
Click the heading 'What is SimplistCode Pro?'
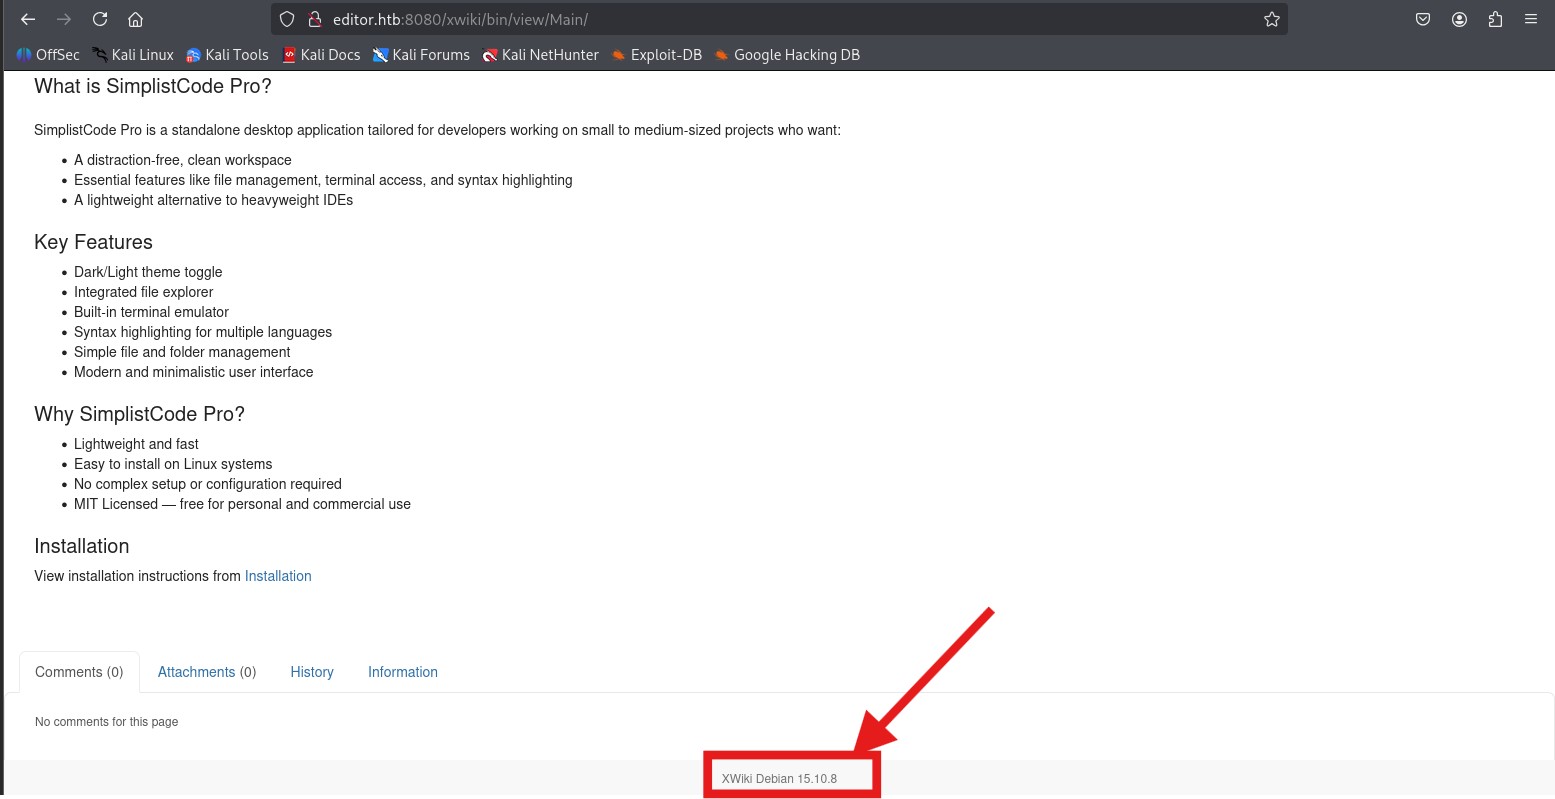tap(153, 86)
